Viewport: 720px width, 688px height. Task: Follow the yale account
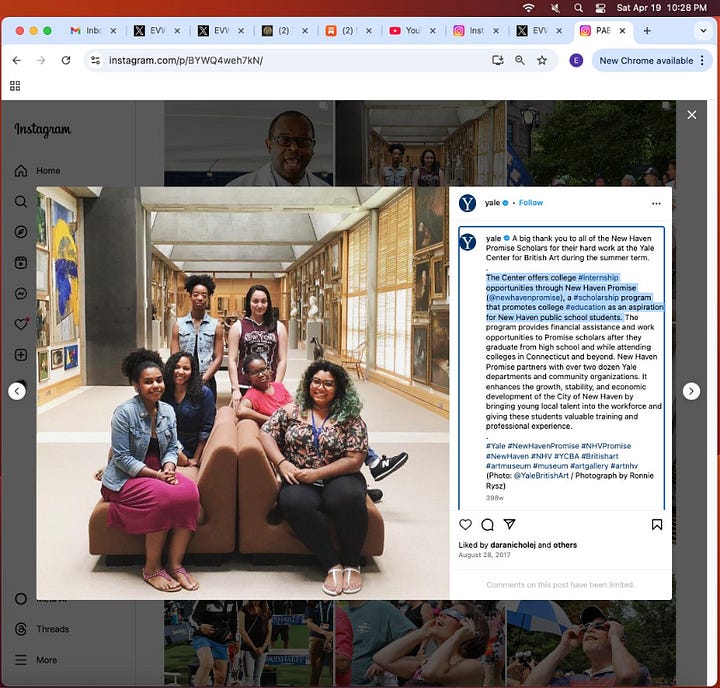tap(530, 203)
